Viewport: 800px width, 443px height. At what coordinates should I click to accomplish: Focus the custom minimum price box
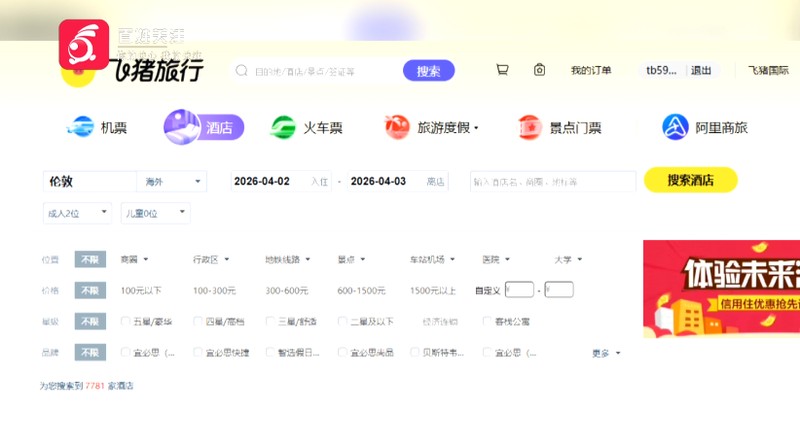click(x=519, y=290)
